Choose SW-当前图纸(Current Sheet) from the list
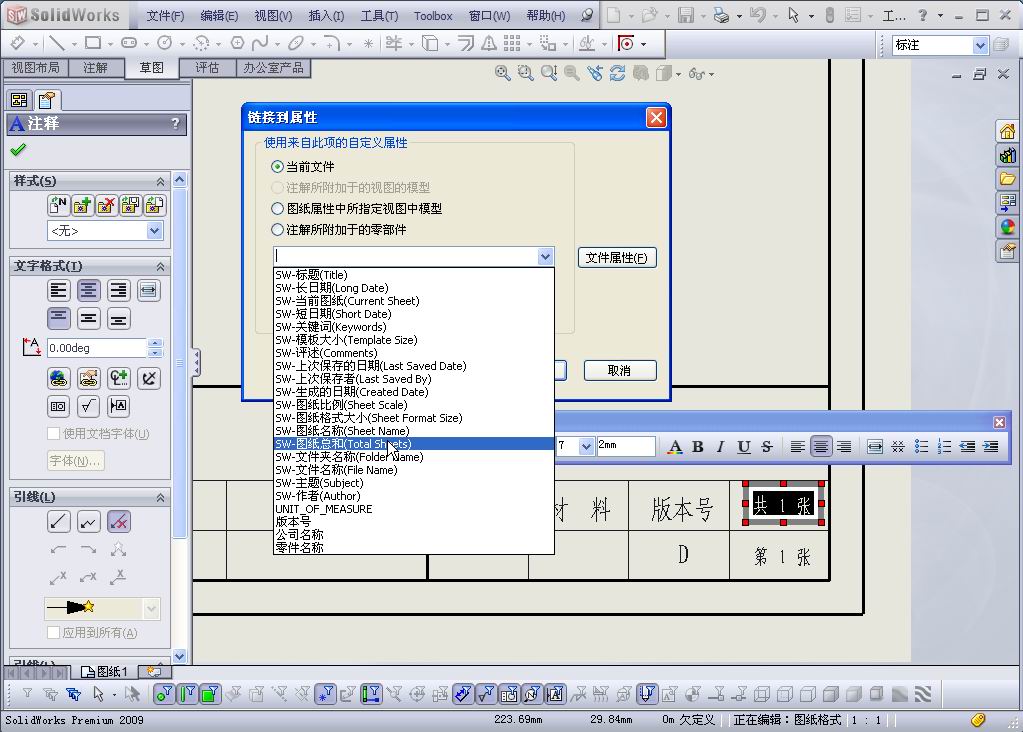Viewport: 1023px width, 732px height. click(x=414, y=301)
